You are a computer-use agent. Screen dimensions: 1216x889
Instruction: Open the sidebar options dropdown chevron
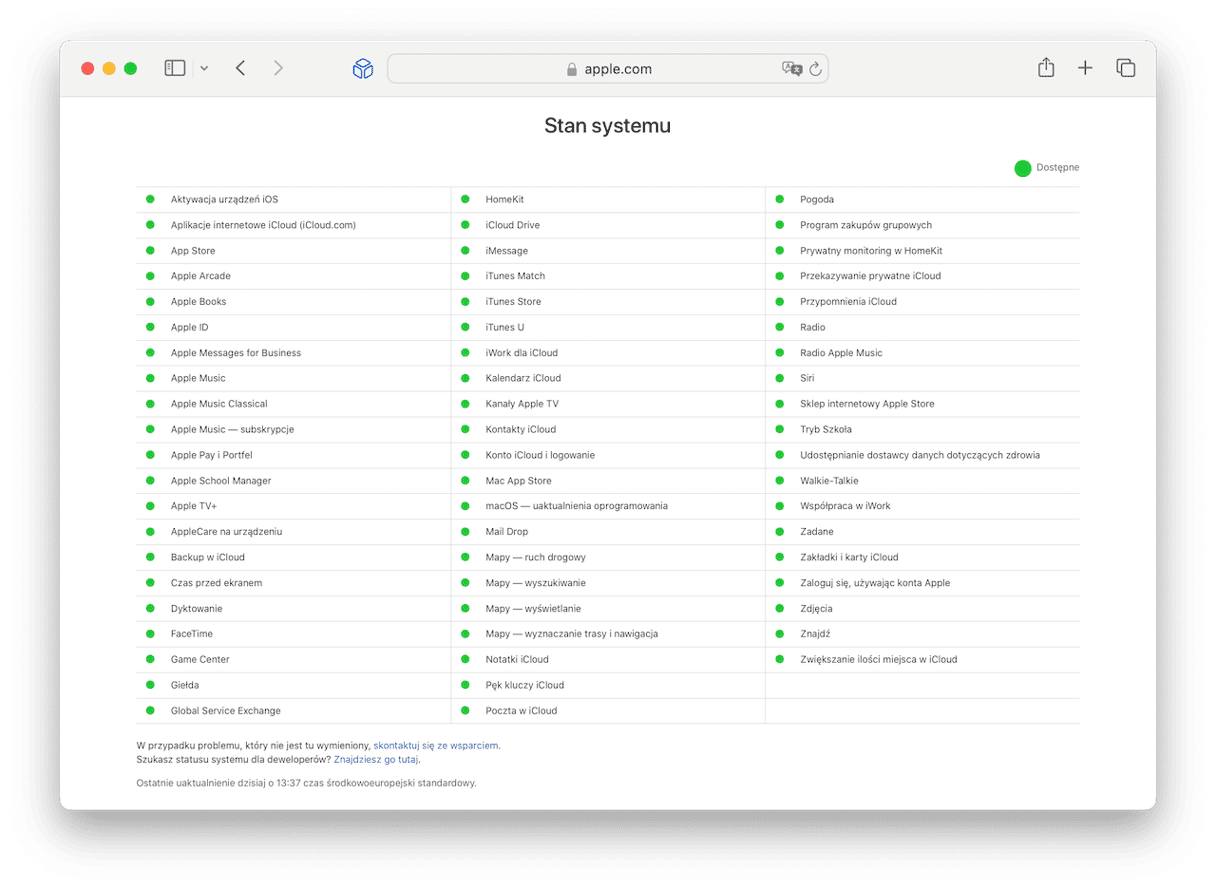tap(204, 69)
